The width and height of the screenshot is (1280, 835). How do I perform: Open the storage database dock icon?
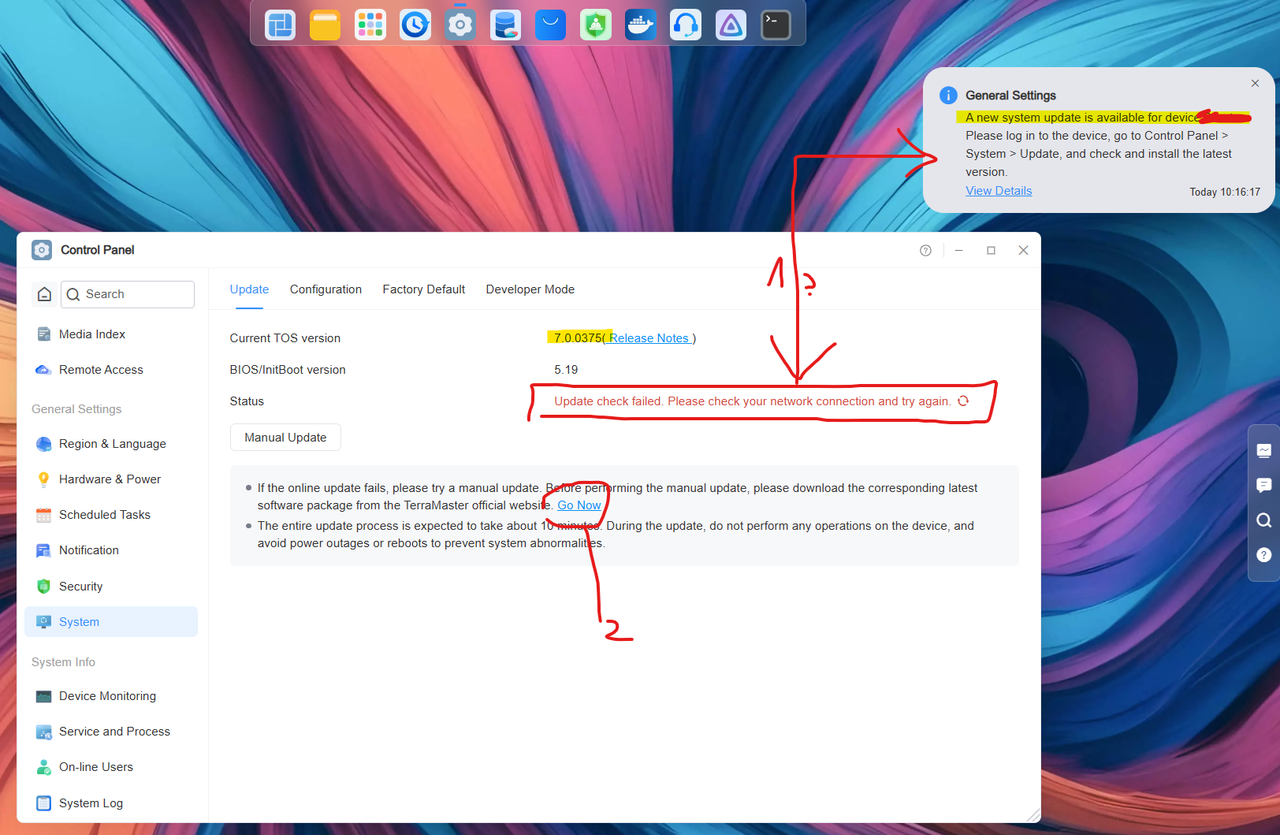coord(505,25)
